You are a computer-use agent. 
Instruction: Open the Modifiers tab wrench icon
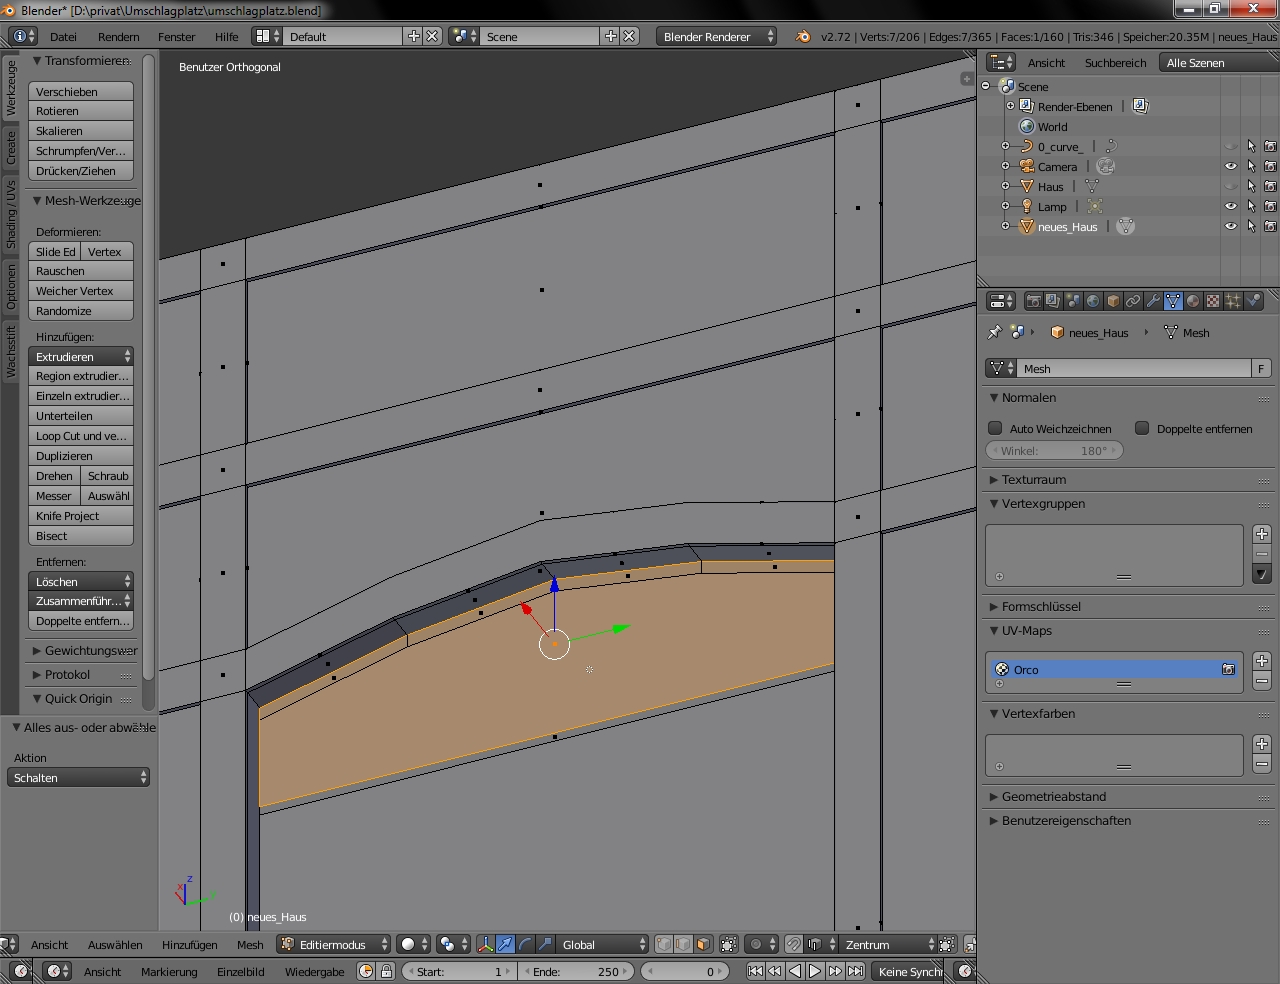pos(1153,301)
